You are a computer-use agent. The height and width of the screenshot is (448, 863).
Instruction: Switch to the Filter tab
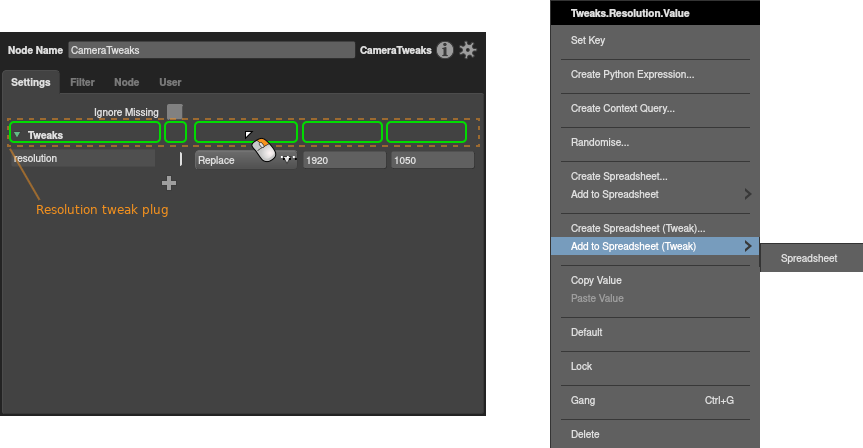[82, 82]
